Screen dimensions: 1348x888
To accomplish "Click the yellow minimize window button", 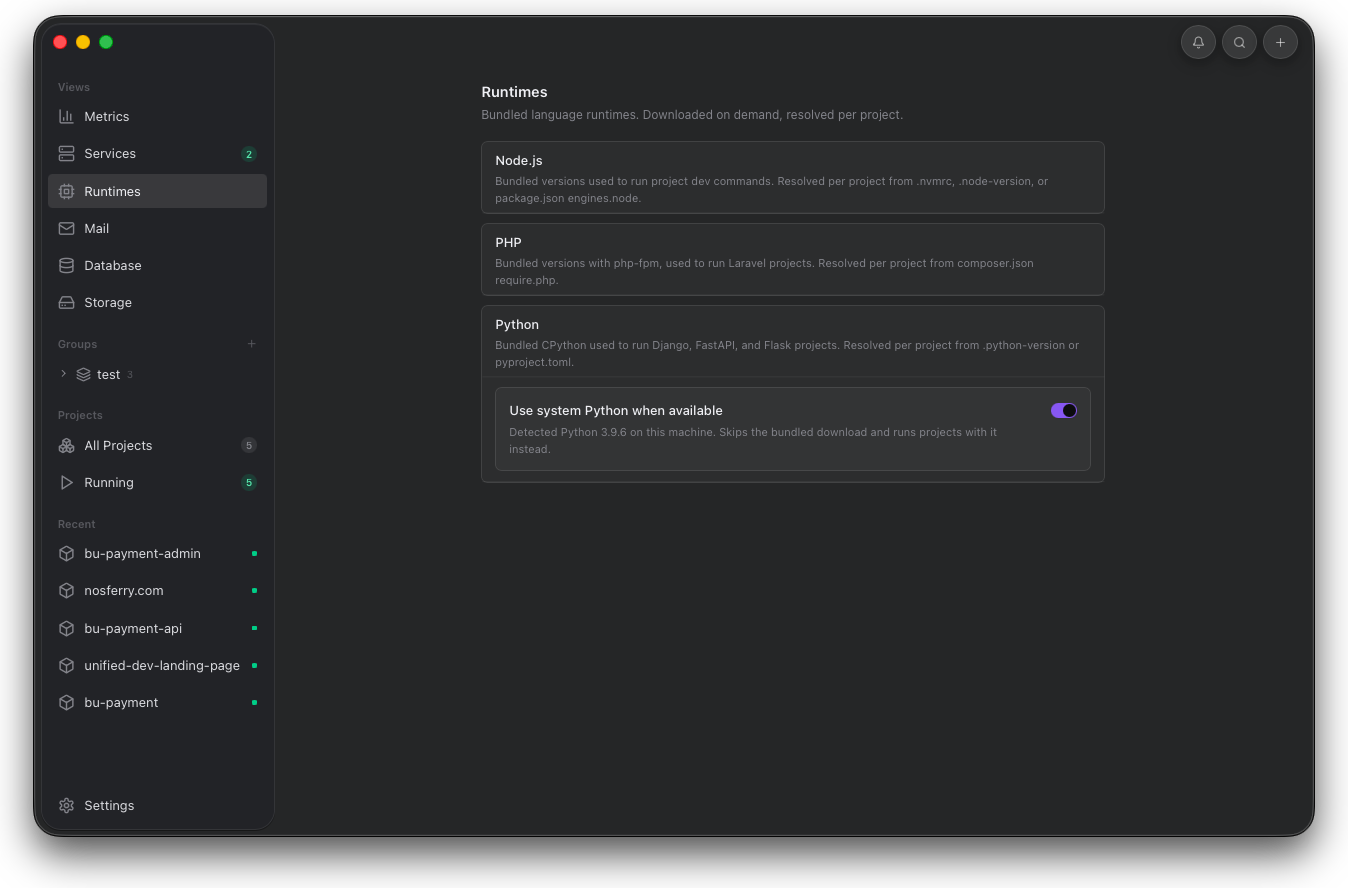I will coord(83,42).
